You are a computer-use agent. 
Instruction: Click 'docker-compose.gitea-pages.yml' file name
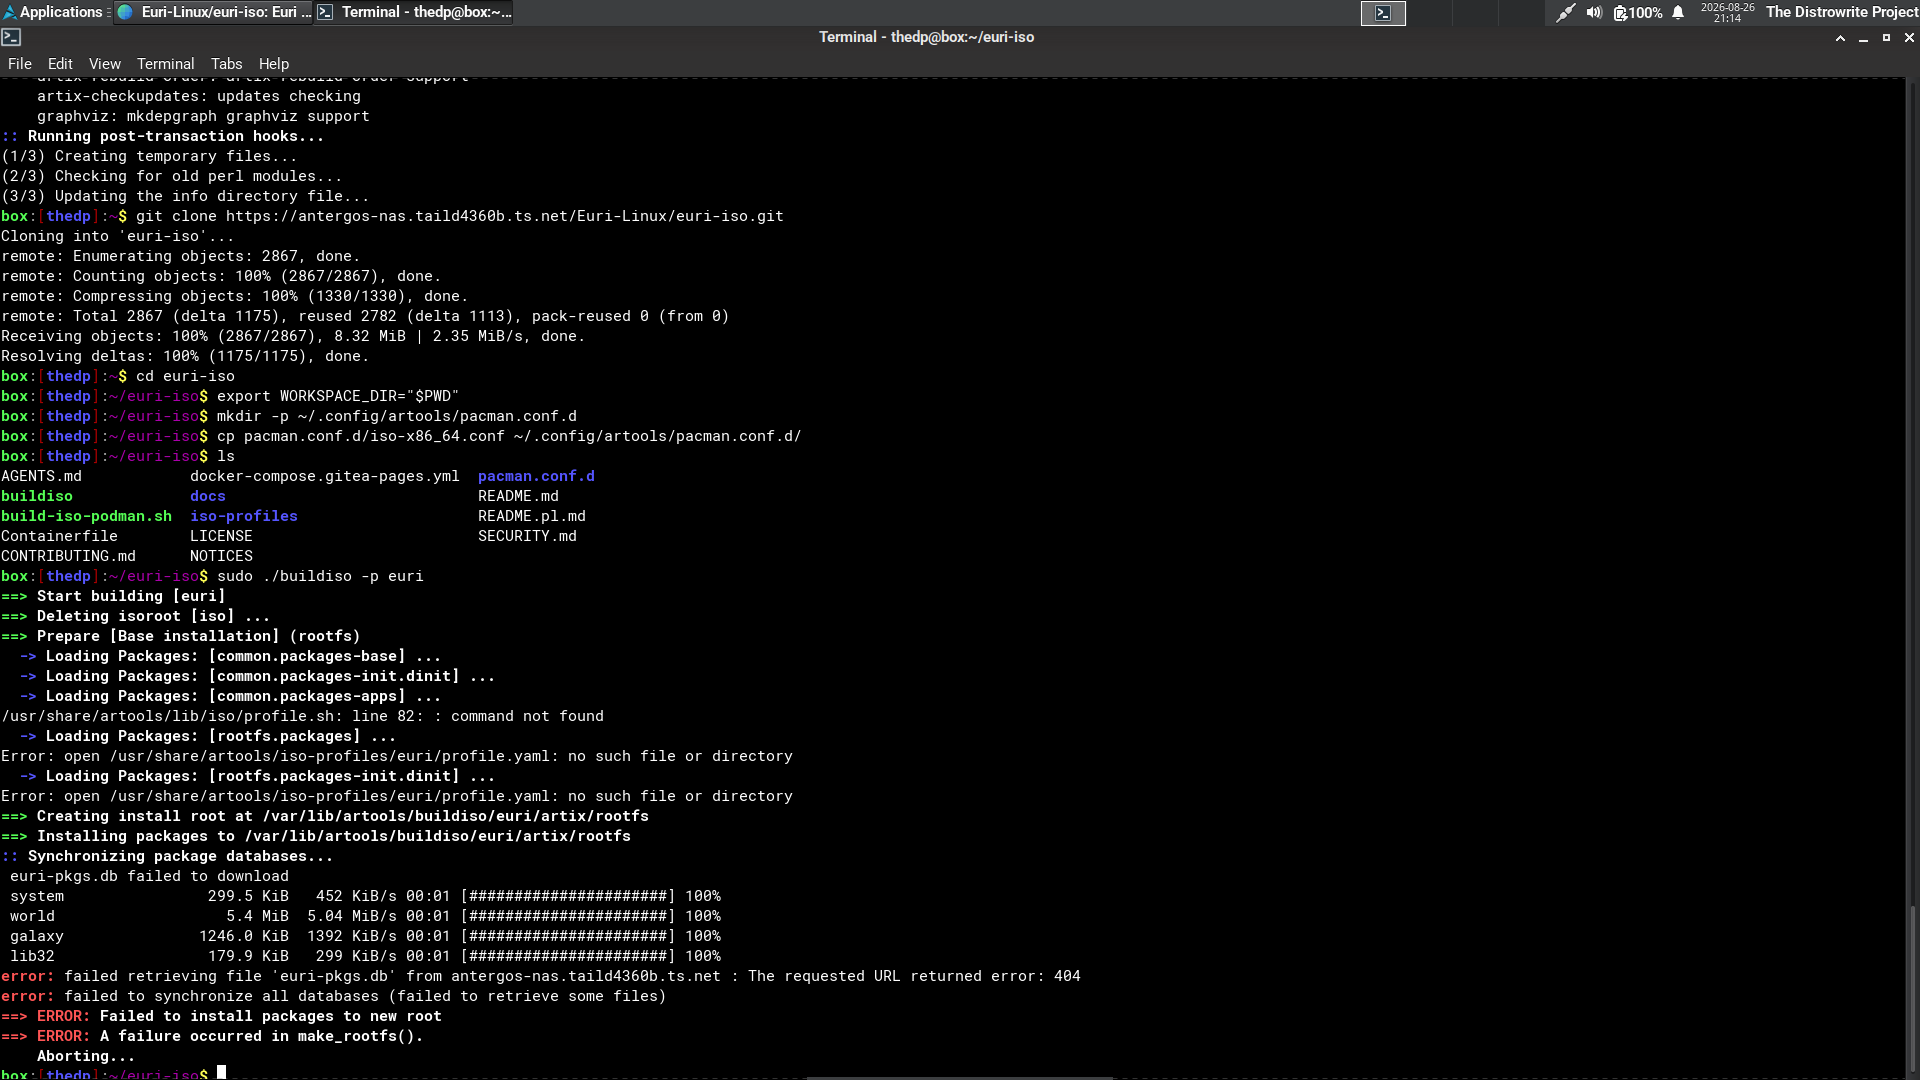325,476
